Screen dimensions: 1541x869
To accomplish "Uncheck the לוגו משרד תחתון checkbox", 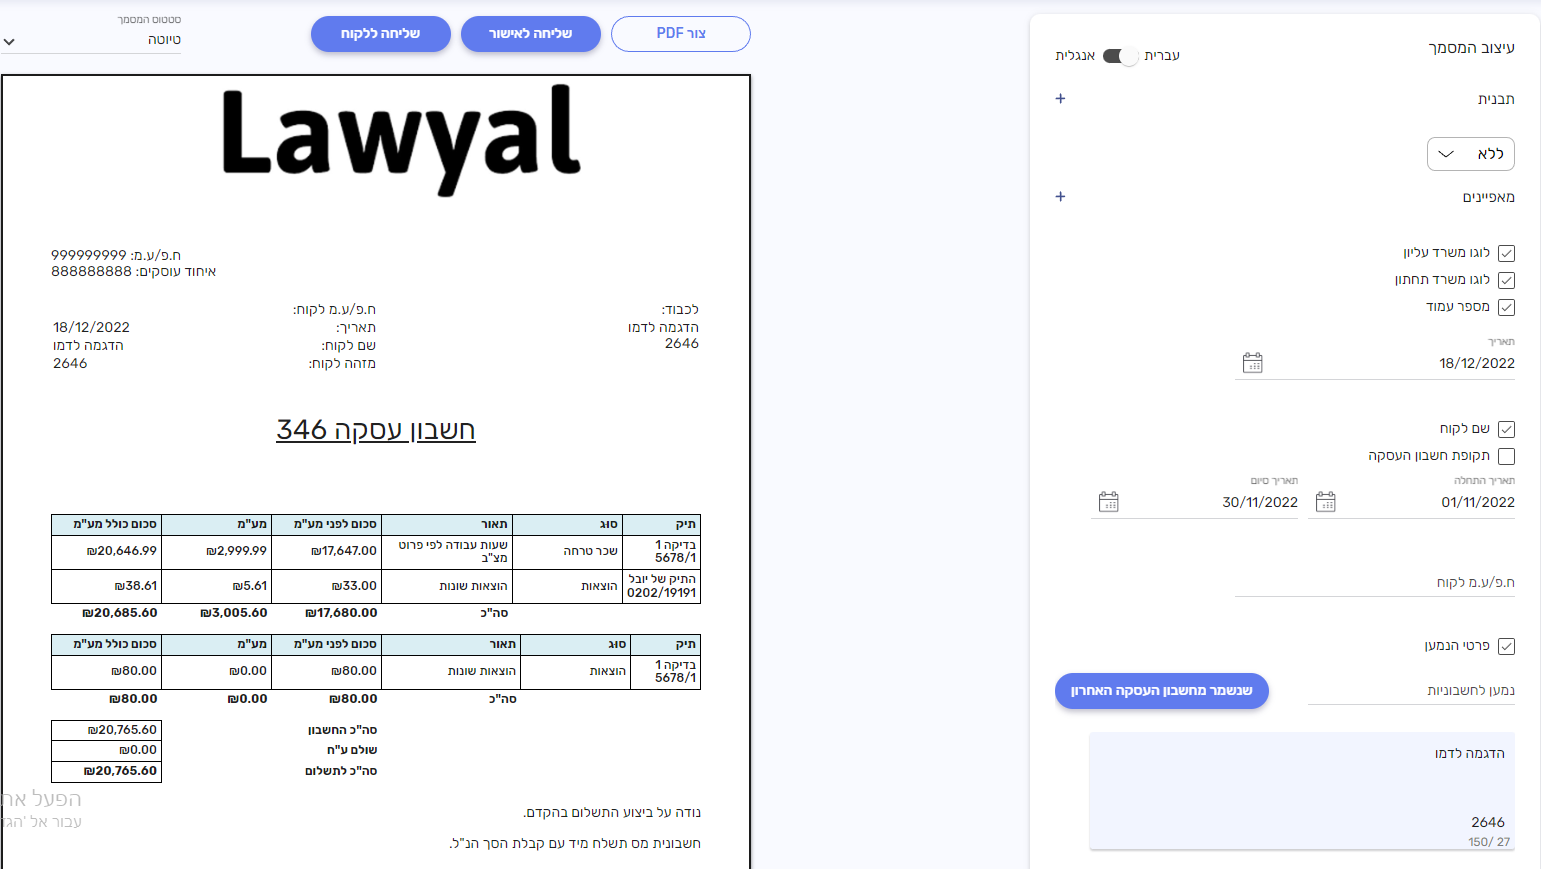I will tap(1506, 280).
